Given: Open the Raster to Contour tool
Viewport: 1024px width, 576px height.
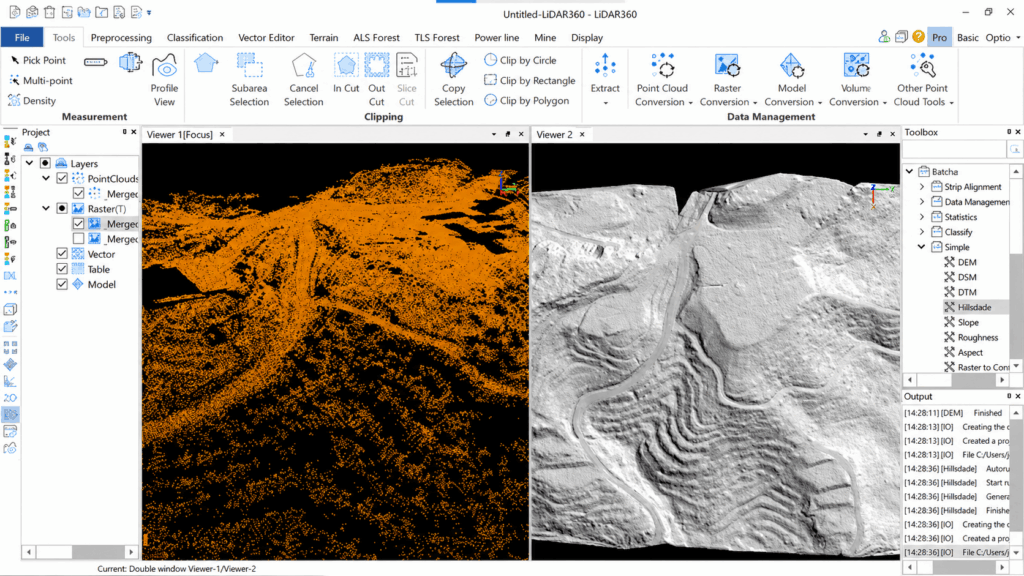Looking at the screenshot, I should tap(976, 367).
